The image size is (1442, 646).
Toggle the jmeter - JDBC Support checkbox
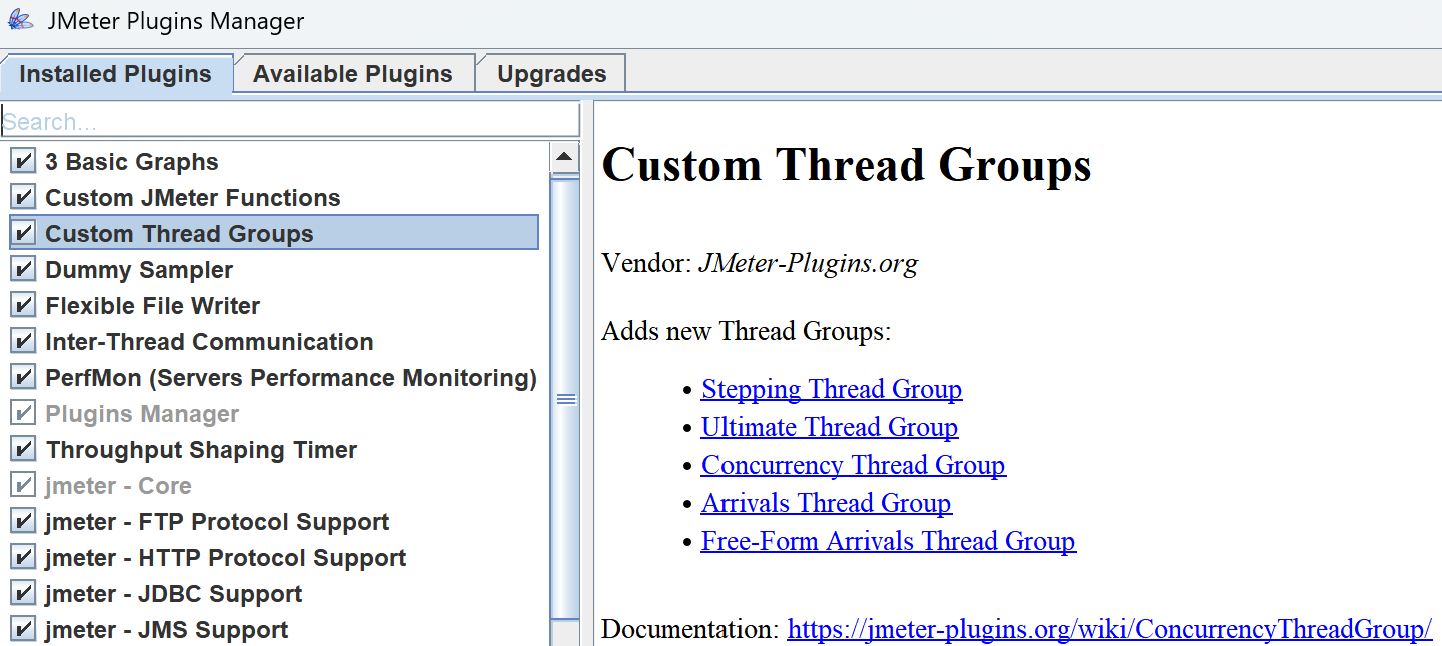[23, 594]
